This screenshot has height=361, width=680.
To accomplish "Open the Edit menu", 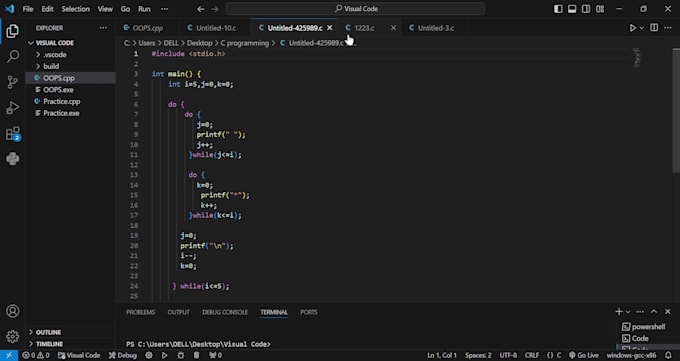I will 47,9.
